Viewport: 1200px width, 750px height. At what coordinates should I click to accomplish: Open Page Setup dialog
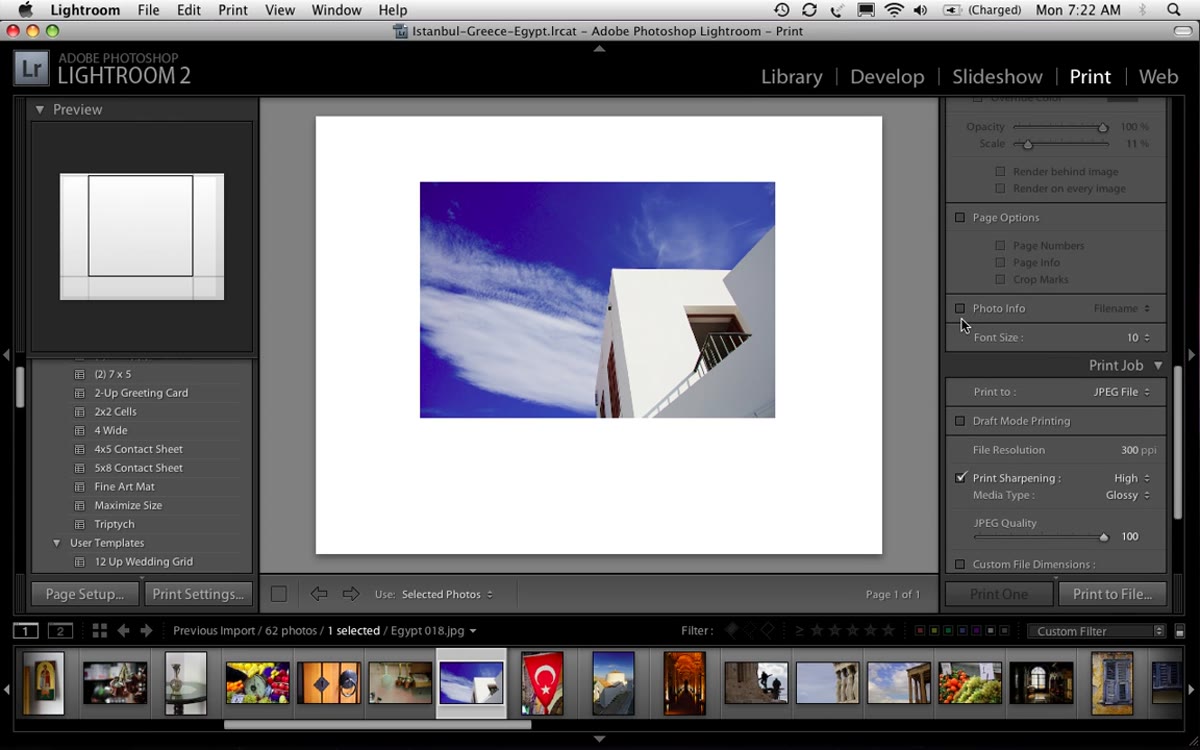tap(85, 594)
